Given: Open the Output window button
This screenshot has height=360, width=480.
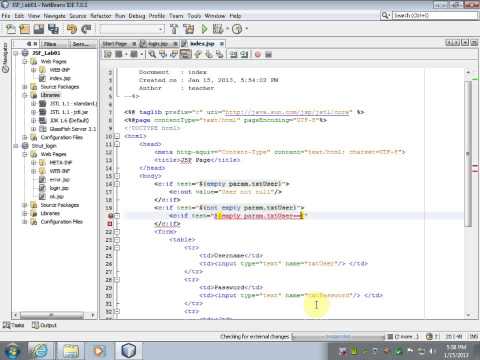Looking at the screenshot, I should 44,325.
